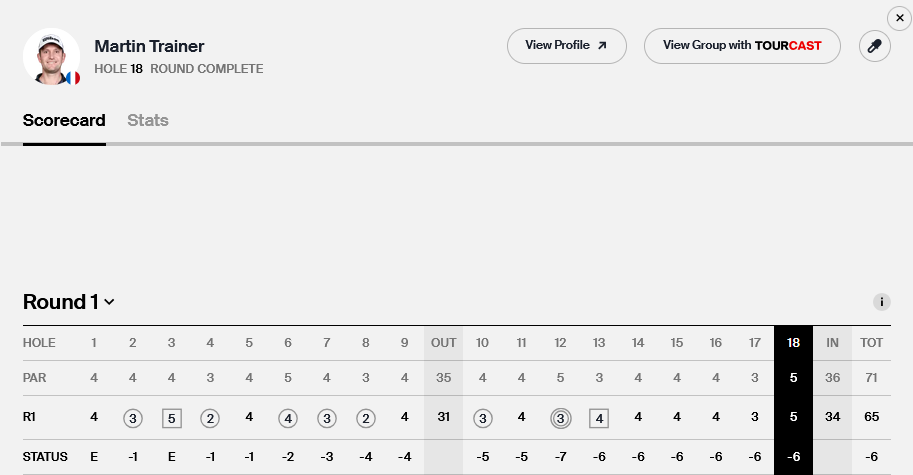913x475 pixels.
Task: Click the Martin Trainer name heading
Action: pyautogui.click(x=149, y=47)
